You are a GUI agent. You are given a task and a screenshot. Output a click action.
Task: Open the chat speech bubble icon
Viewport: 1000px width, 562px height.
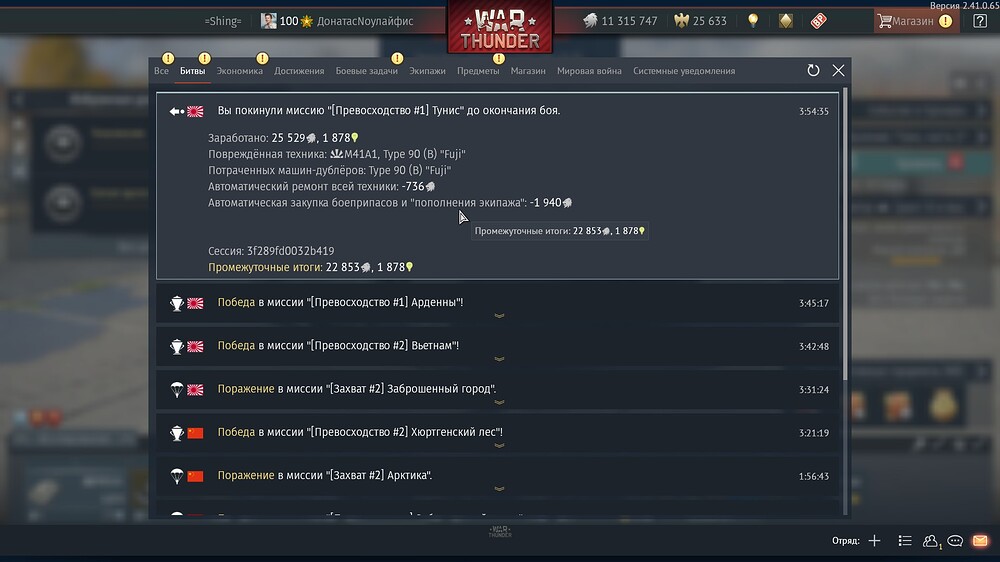click(x=955, y=541)
